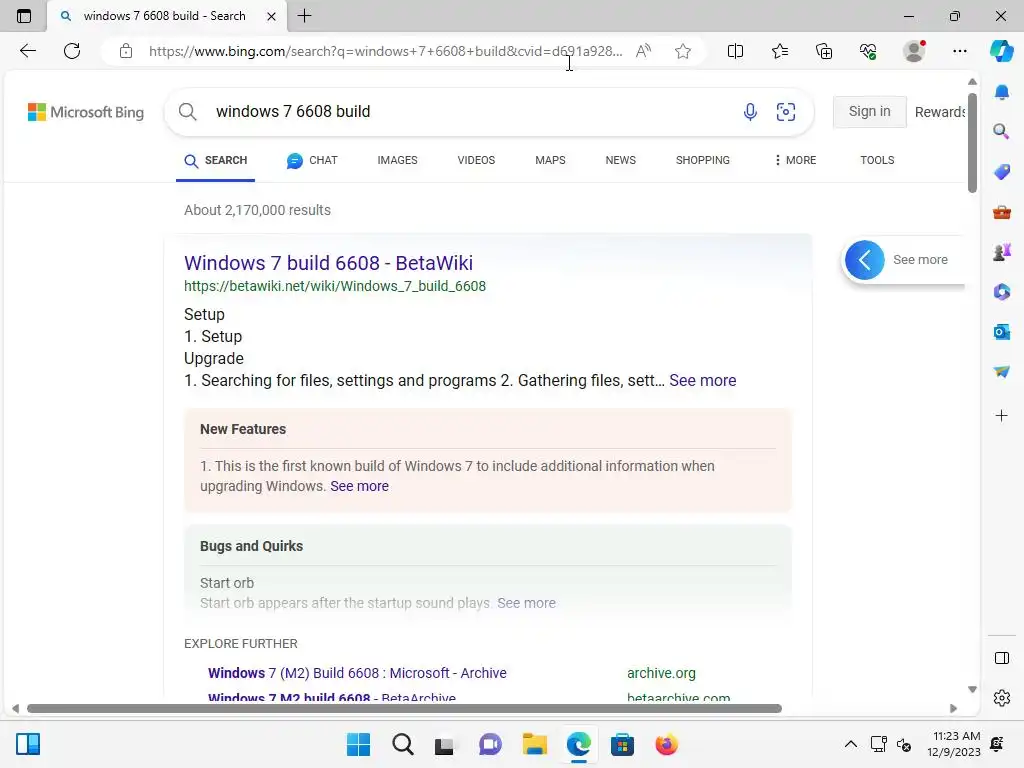Click the blue See more arrow button
The image size is (1024, 768).
click(864, 260)
